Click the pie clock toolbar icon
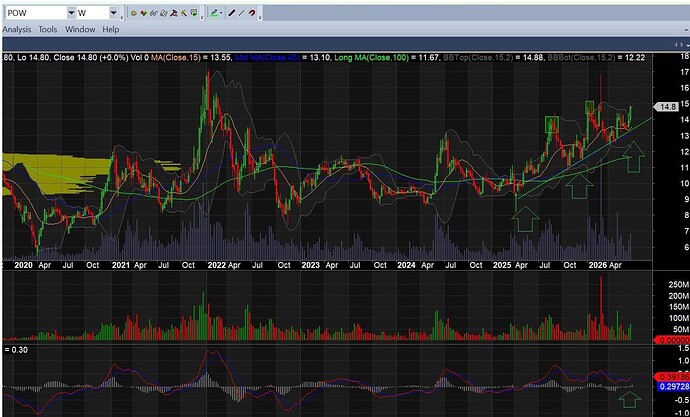This screenshot has width=690, height=417. [x=164, y=13]
